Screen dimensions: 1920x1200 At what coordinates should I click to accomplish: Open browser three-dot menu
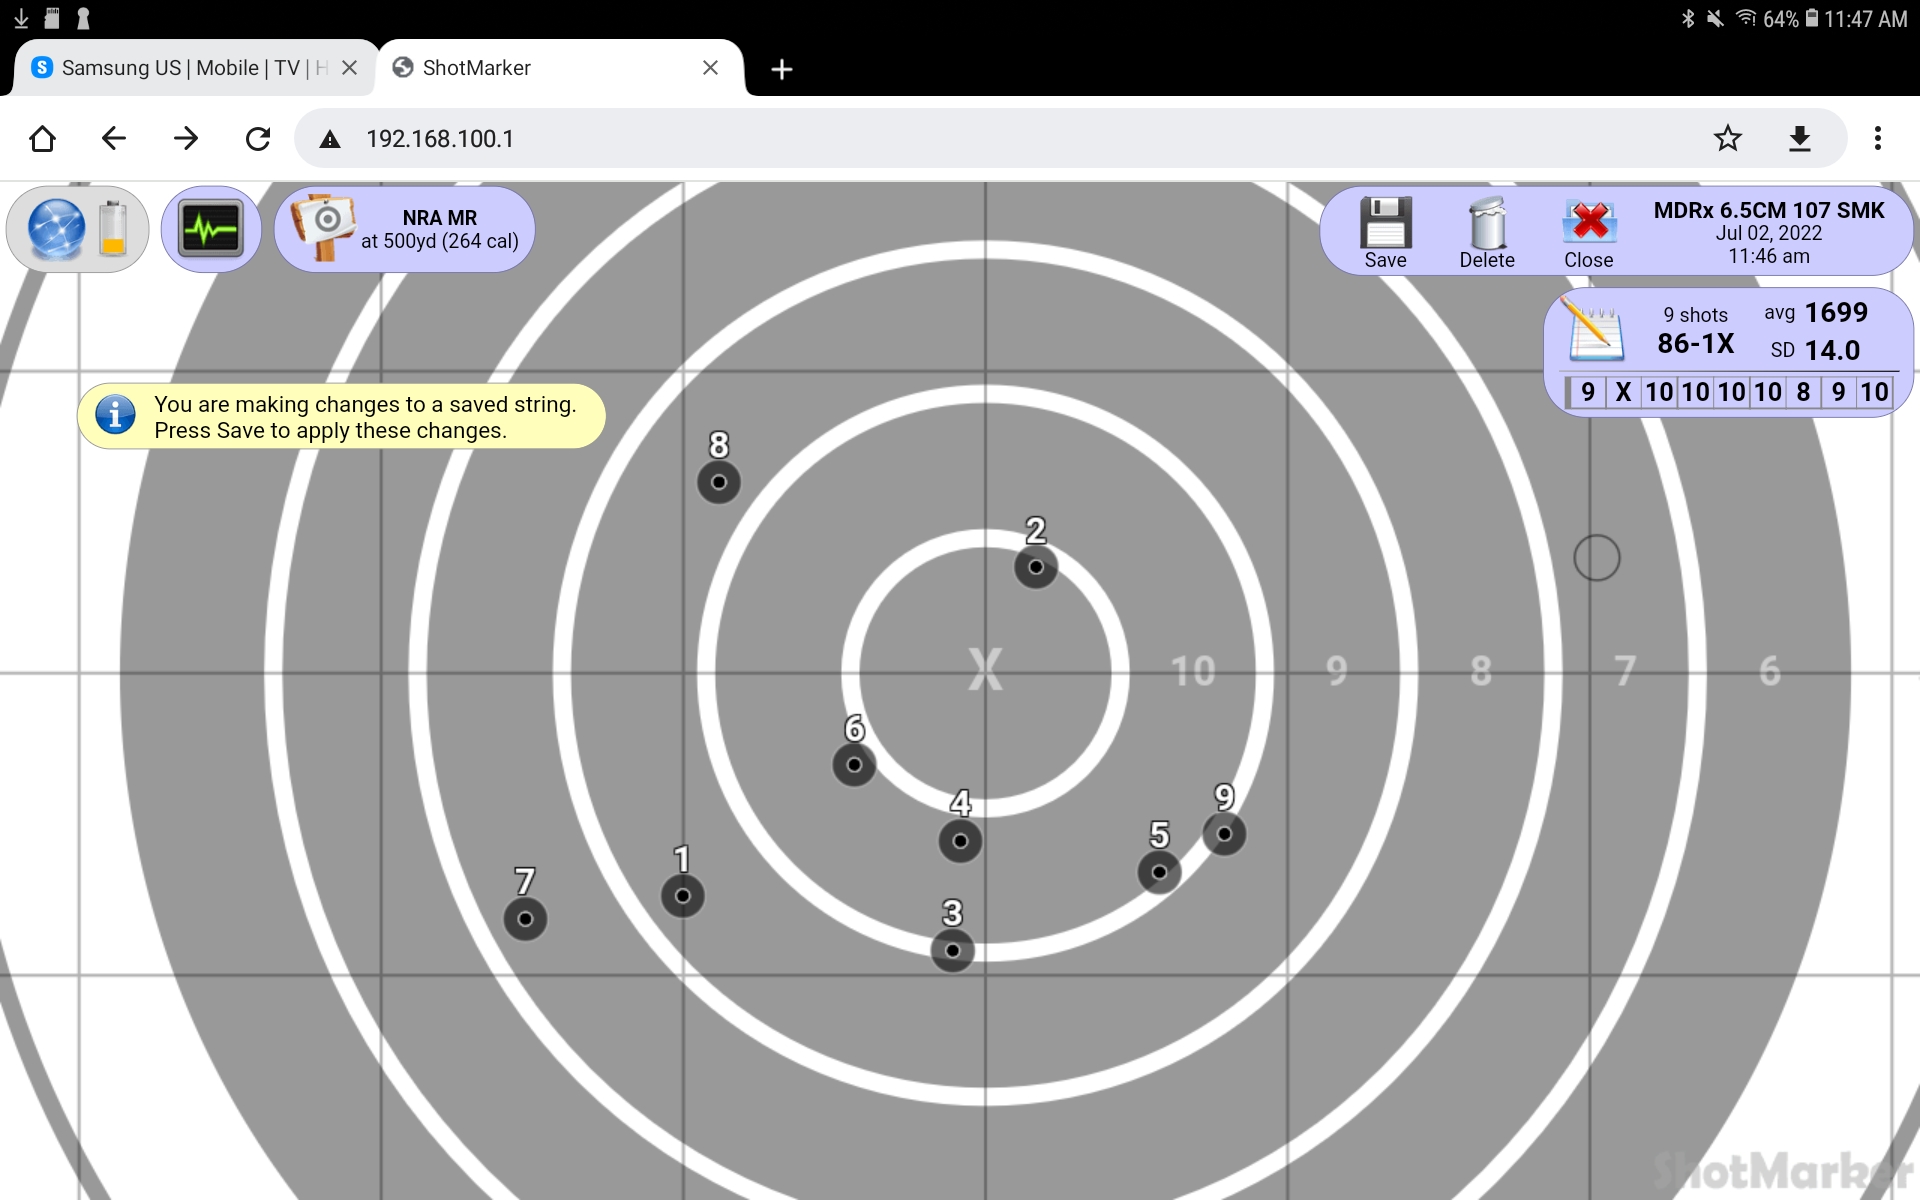[1877, 139]
